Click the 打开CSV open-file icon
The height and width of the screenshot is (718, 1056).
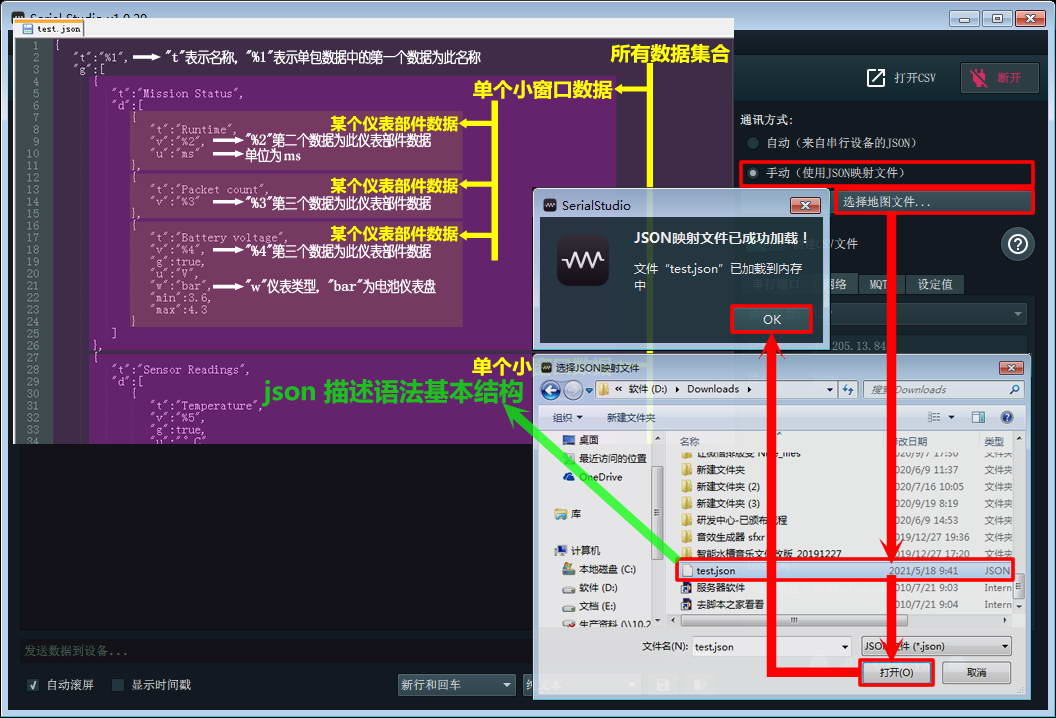[876, 78]
